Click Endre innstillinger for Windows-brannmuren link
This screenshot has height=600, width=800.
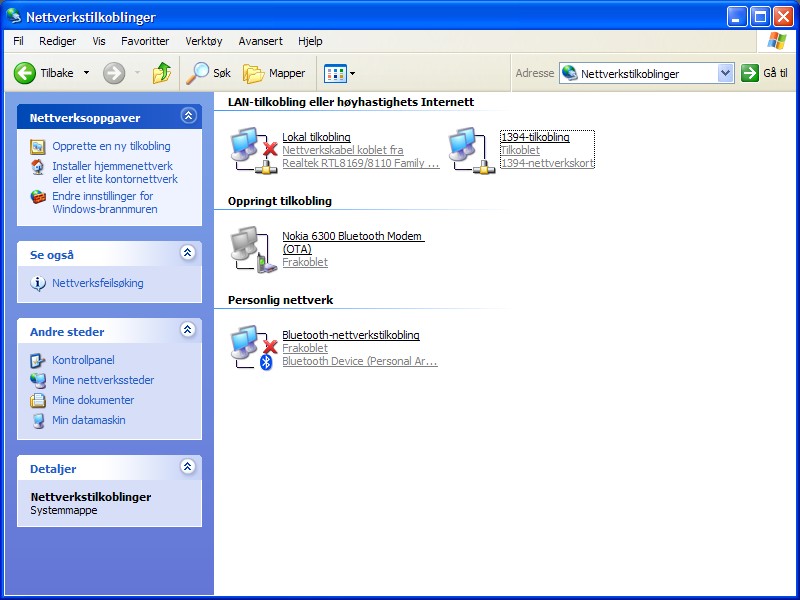(x=105, y=203)
